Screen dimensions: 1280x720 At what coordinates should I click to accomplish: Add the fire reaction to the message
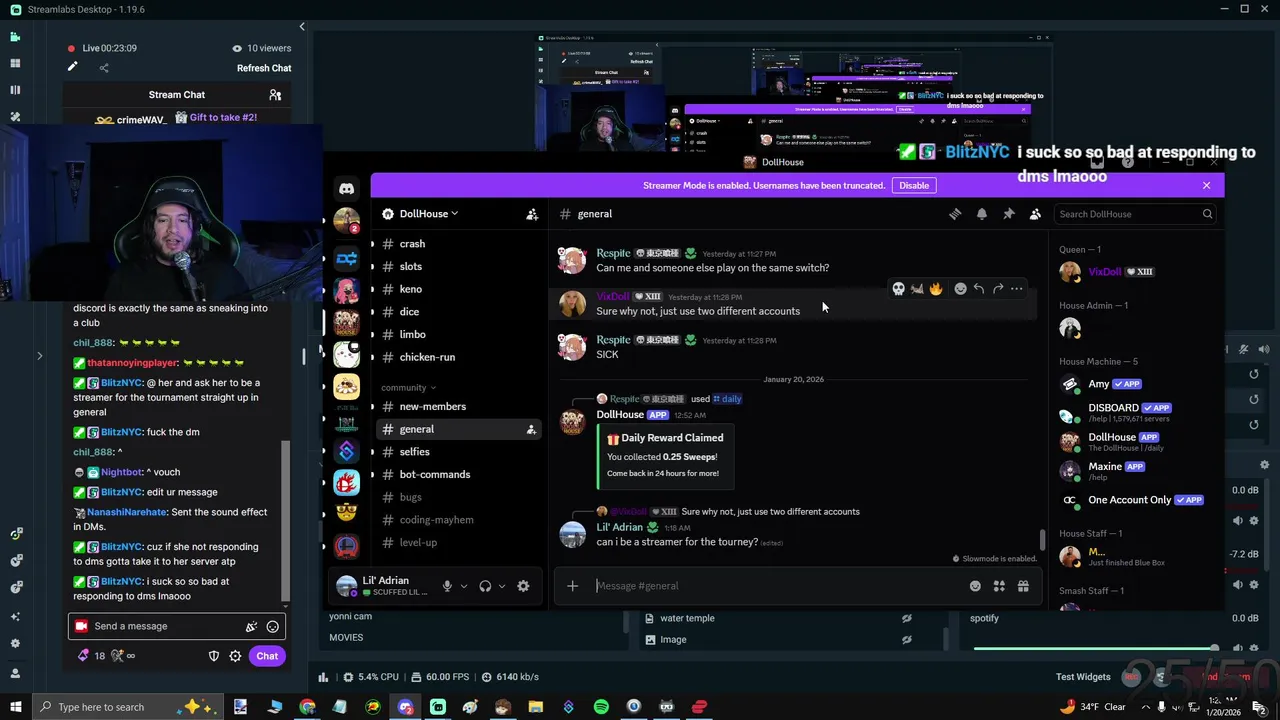(936, 289)
